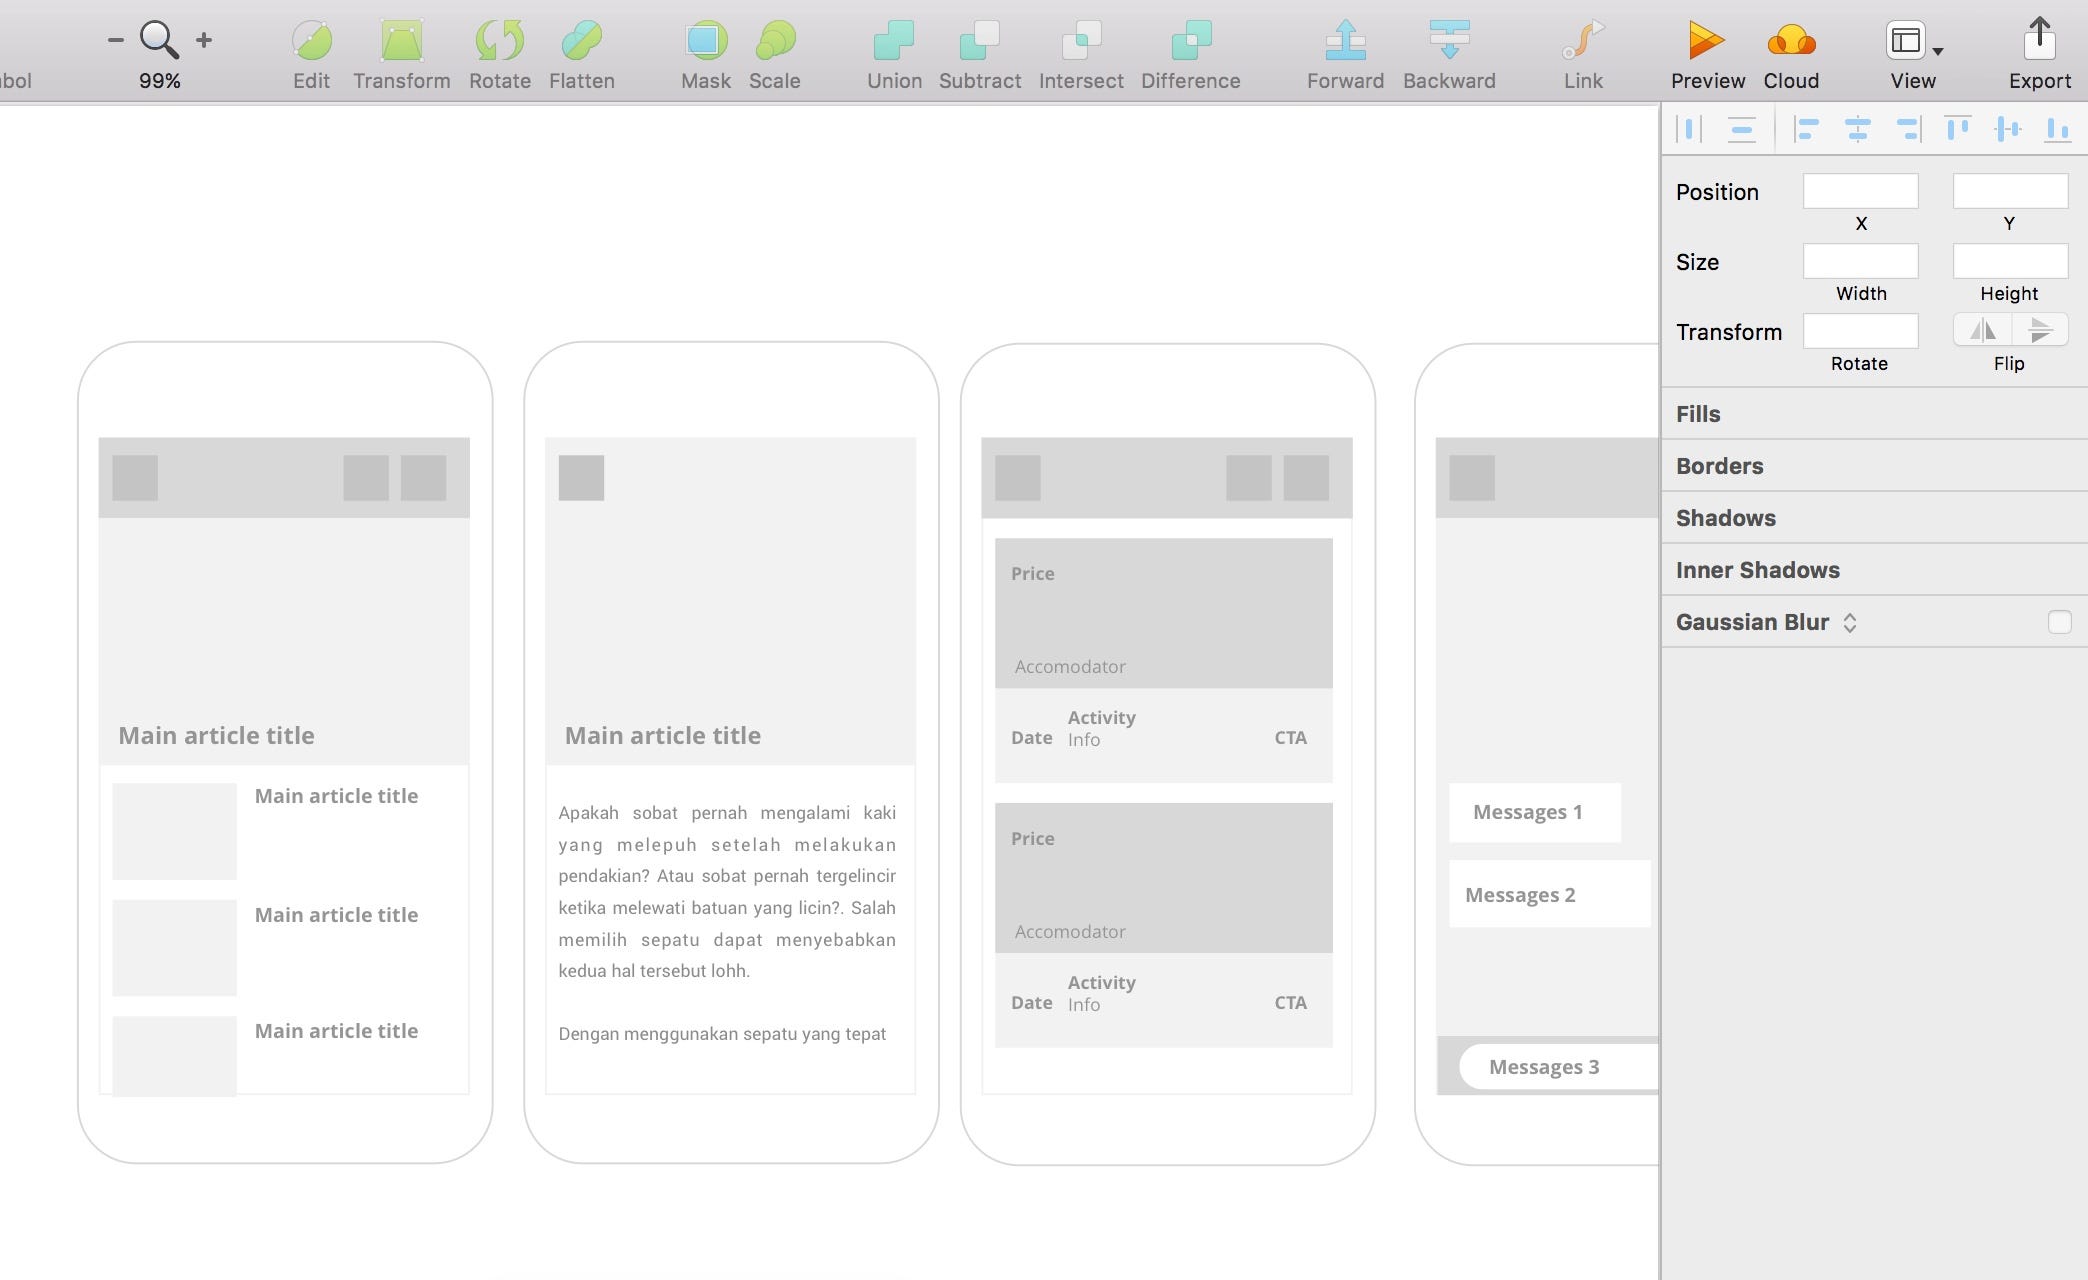Change blur type via Gaussian Blur stepper
Image resolution: width=2088 pixels, height=1280 pixels.
tap(1850, 622)
